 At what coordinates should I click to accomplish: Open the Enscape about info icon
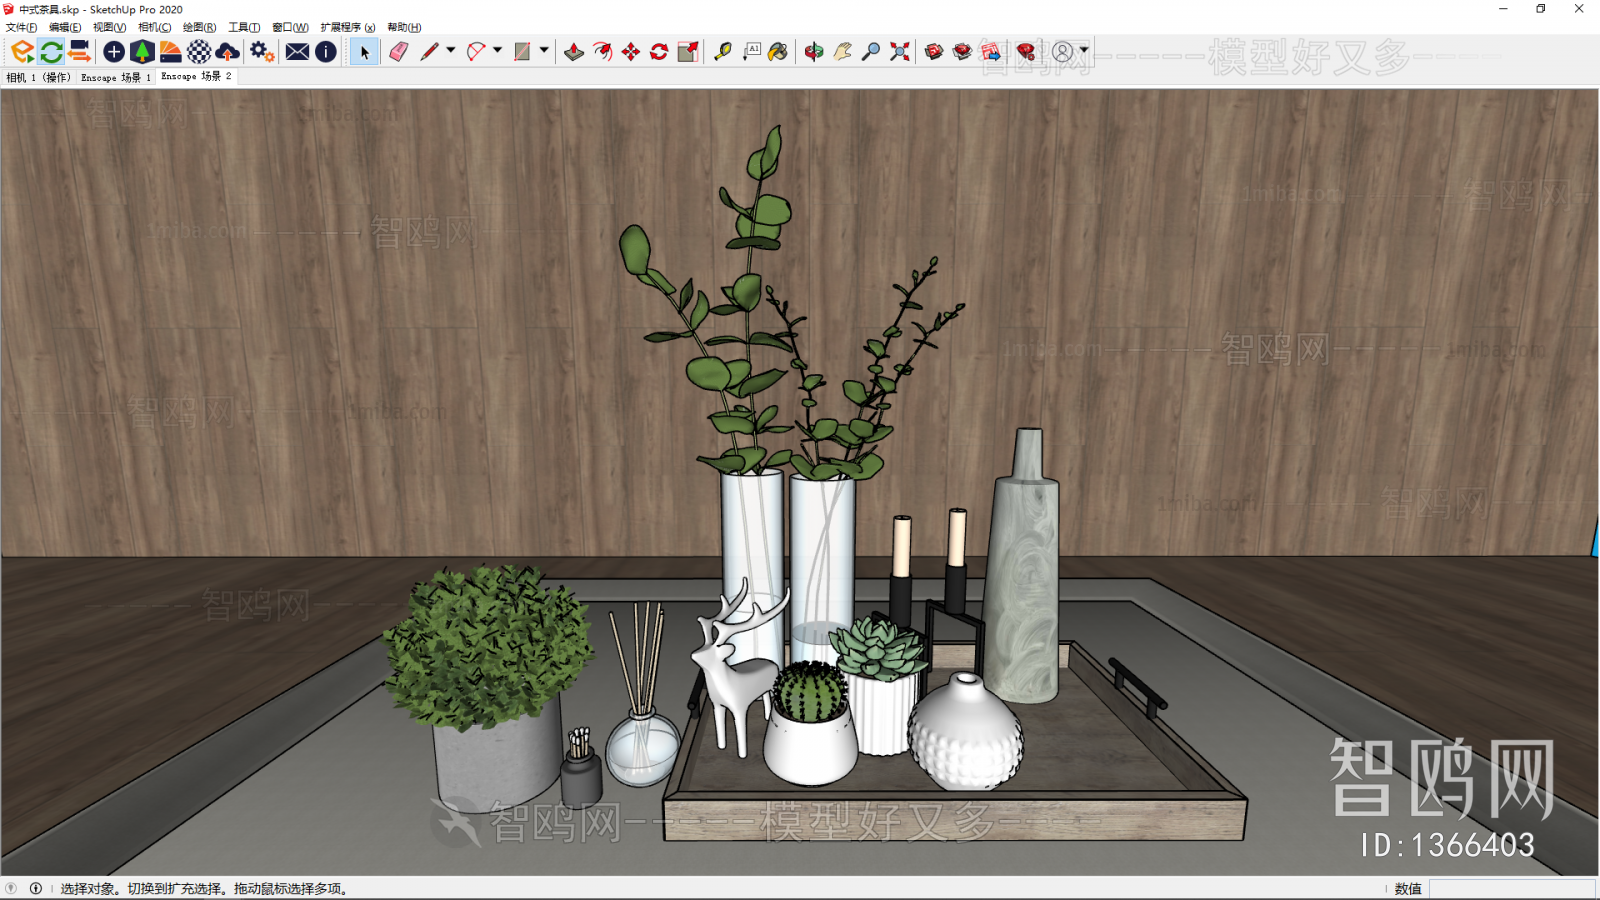click(326, 52)
